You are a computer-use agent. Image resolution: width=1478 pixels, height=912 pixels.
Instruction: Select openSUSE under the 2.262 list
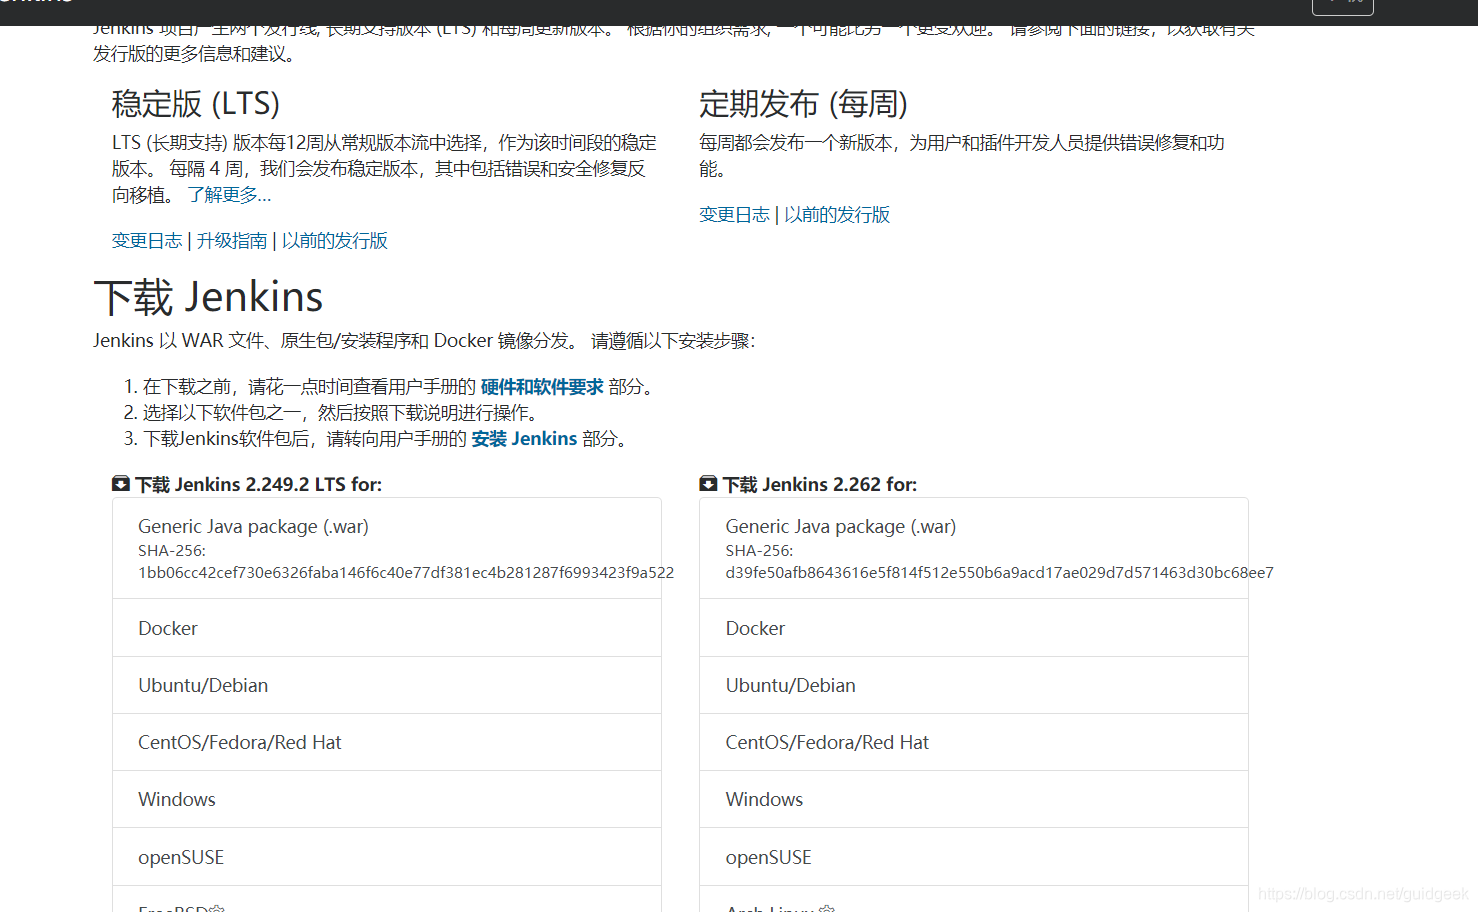click(x=974, y=857)
